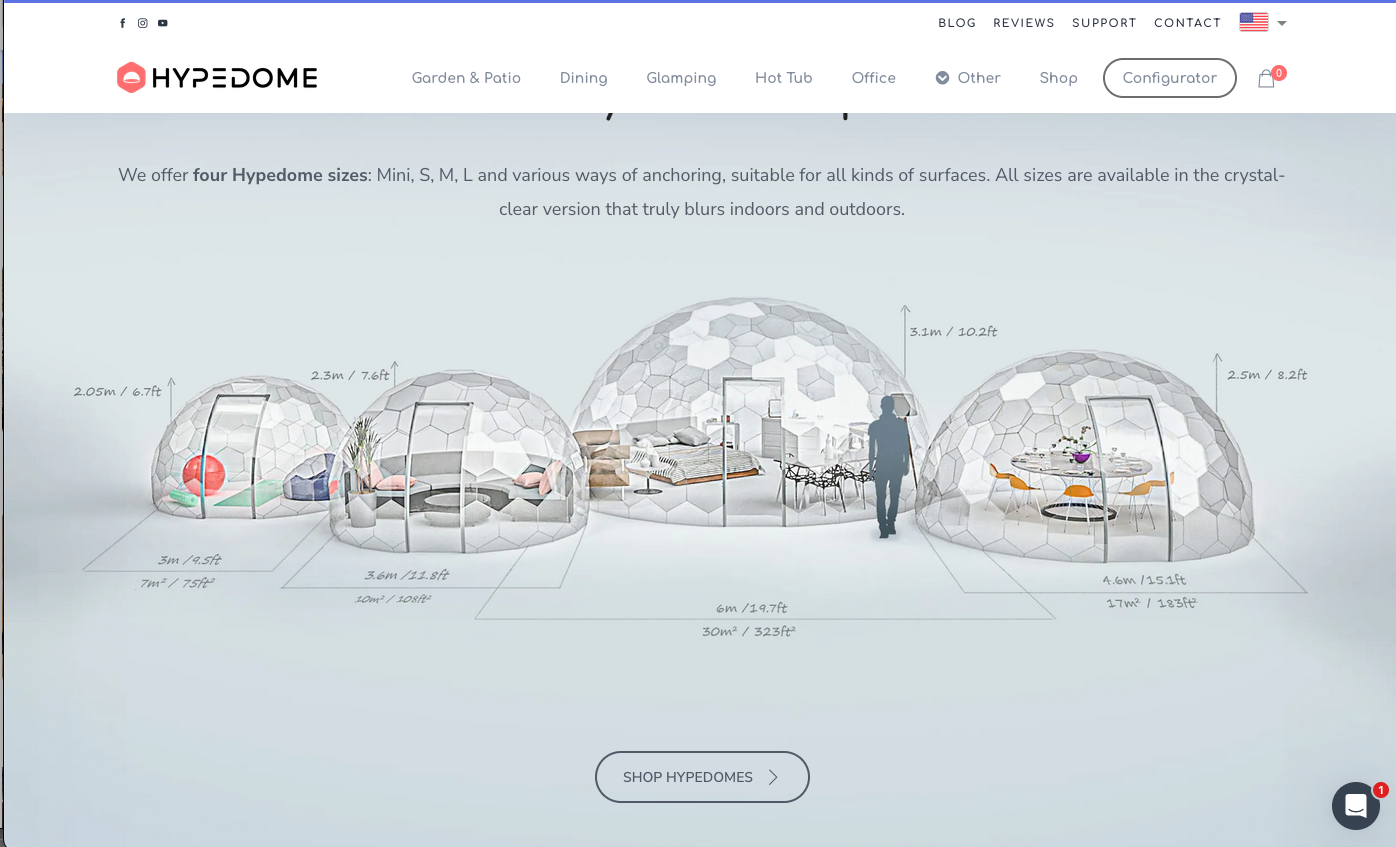Click the '3.6m / 11.8ft' diameter label
This screenshot has height=847, width=1396.
(x=407, y=575)
